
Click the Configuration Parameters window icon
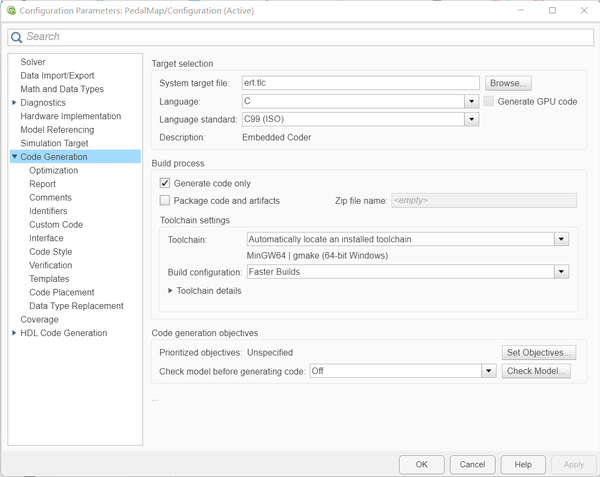click(11, 10)
